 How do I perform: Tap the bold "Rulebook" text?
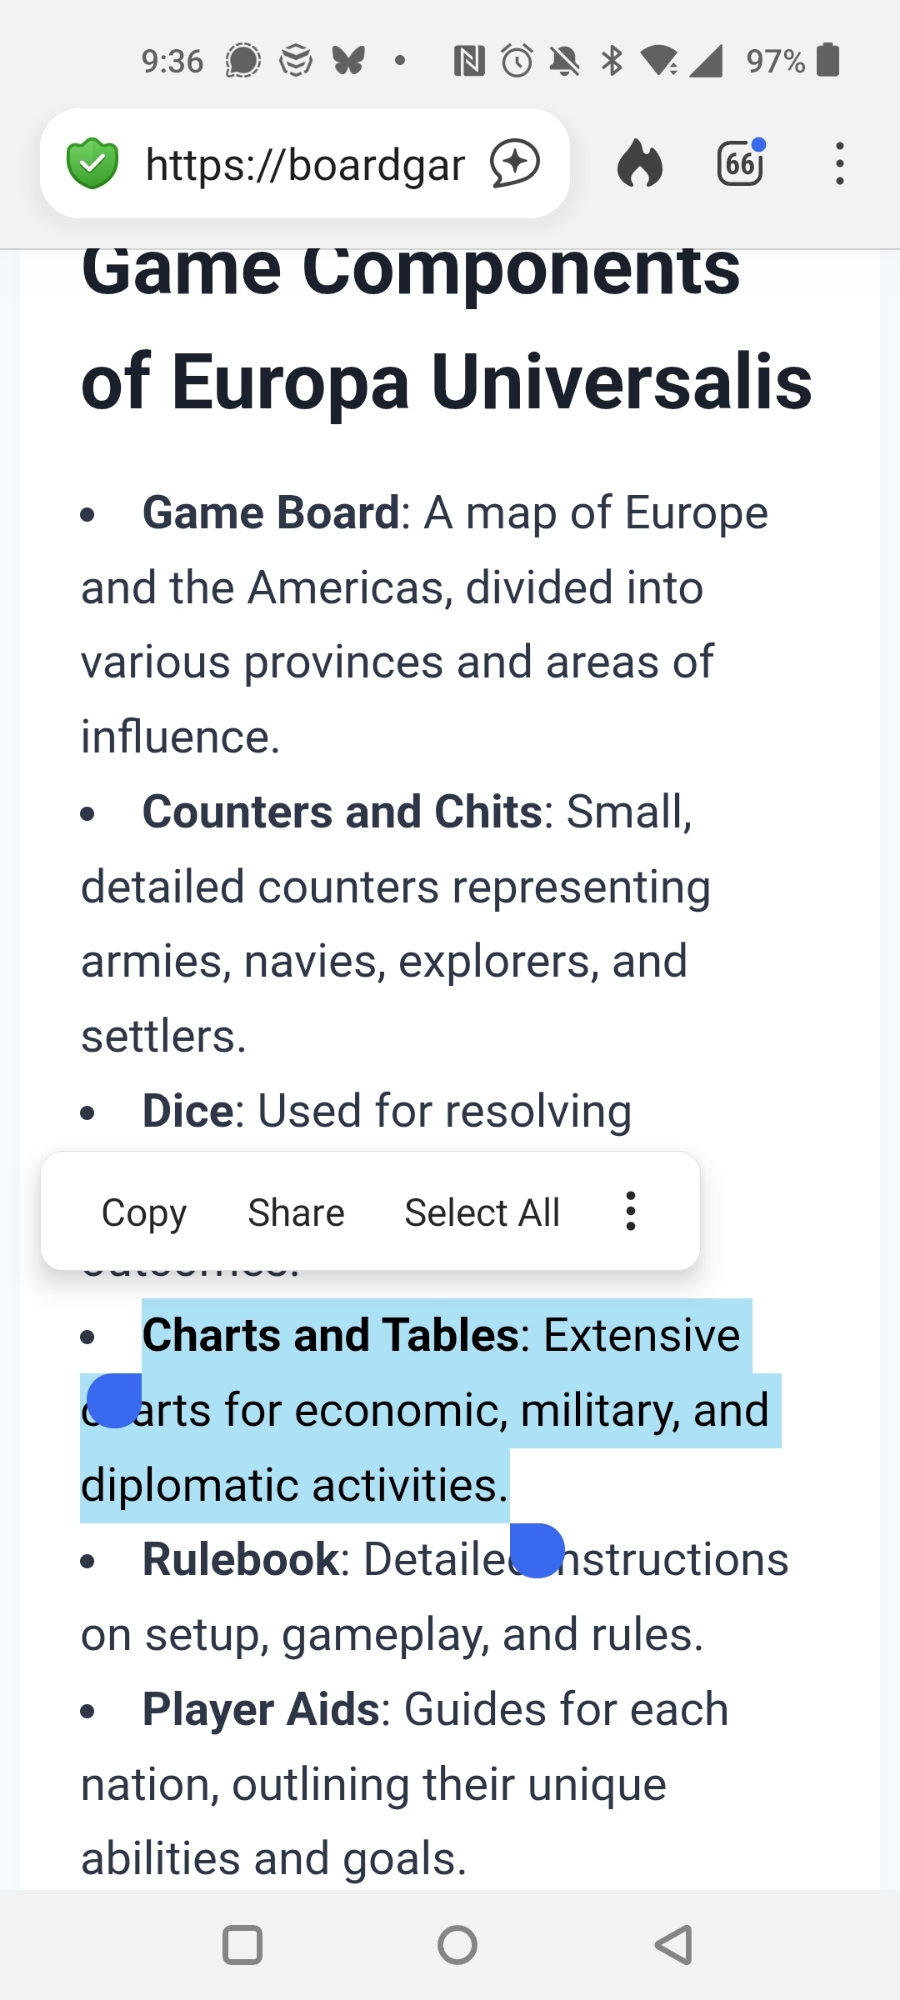(241, 1560)
